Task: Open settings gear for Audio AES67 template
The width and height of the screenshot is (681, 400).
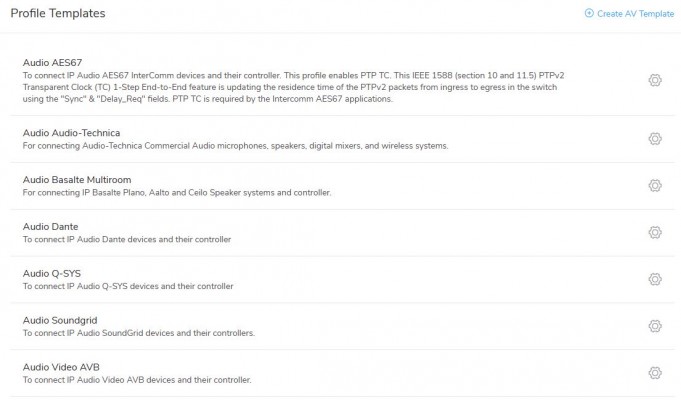Action: [655, 80]
